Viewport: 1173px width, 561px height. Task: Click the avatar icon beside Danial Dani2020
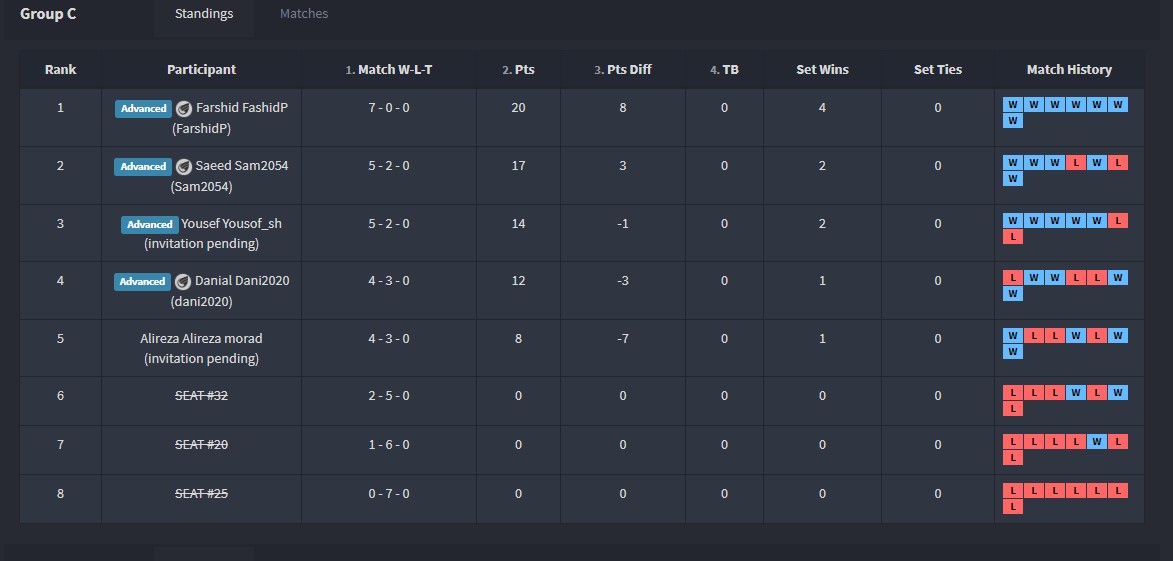click(x=184, y=281)
